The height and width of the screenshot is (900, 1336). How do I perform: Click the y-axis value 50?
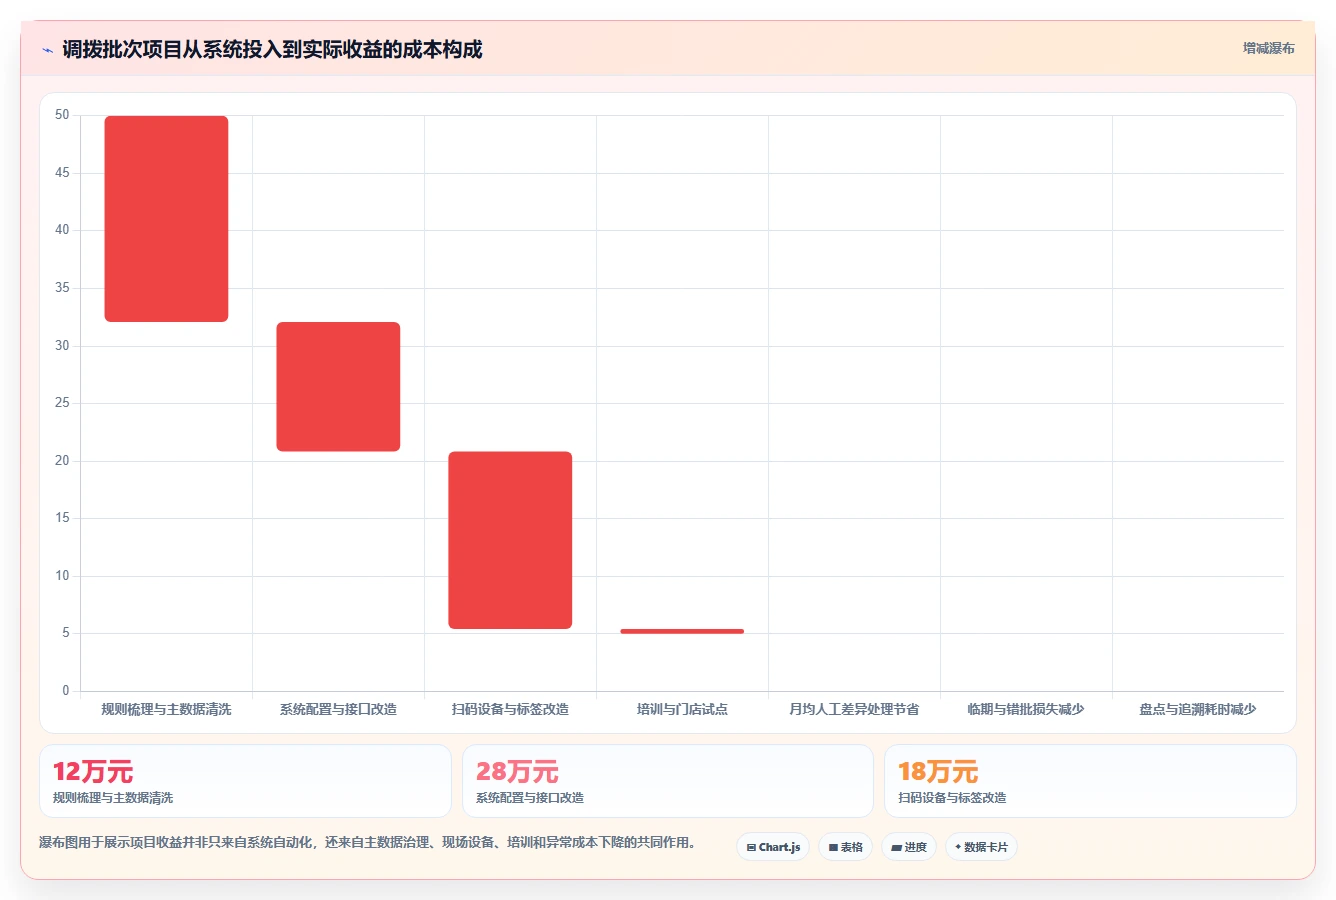[x=62, y=115]
